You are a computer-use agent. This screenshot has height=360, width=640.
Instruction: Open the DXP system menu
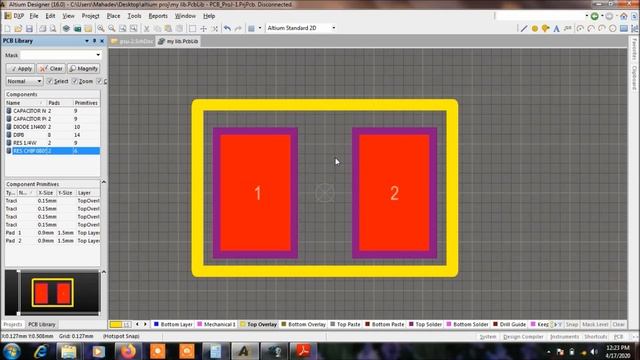click(x=15, y=16)
